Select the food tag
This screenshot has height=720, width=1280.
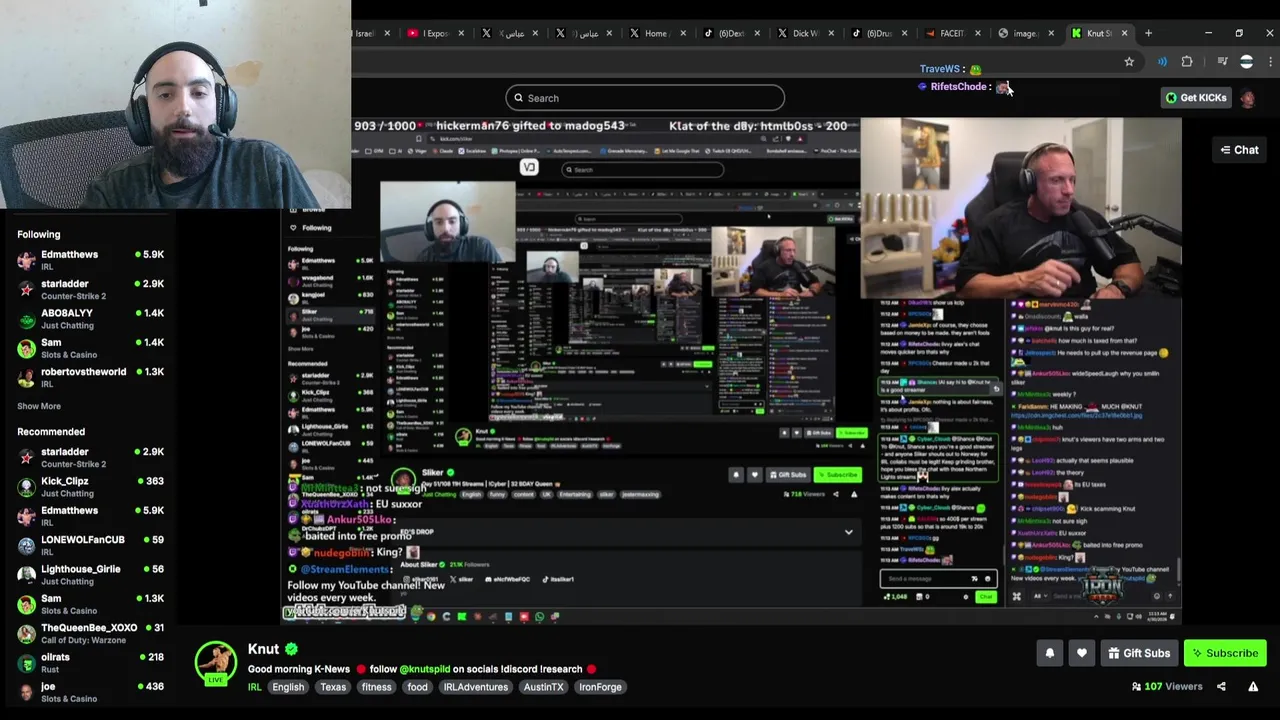point(418,687)
